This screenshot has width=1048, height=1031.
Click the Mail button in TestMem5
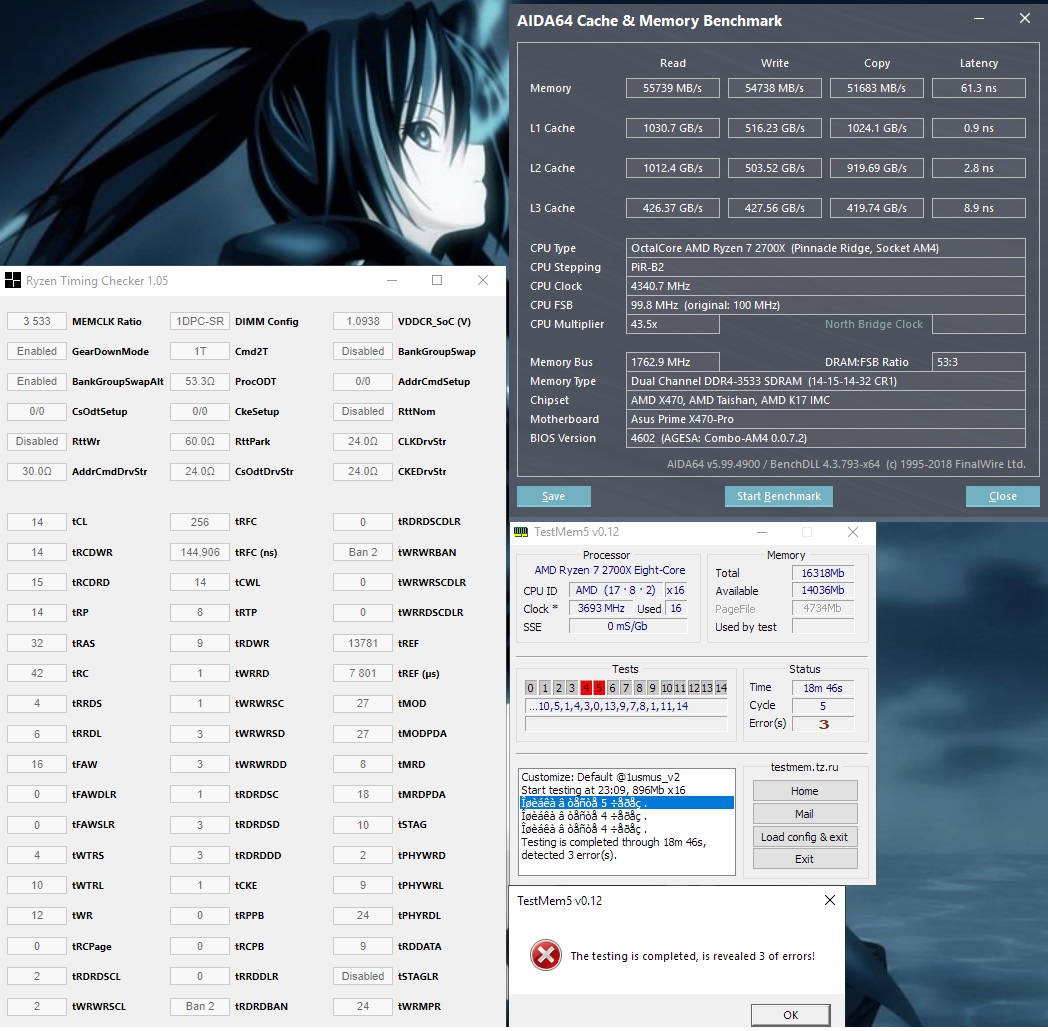pos(805,814)
